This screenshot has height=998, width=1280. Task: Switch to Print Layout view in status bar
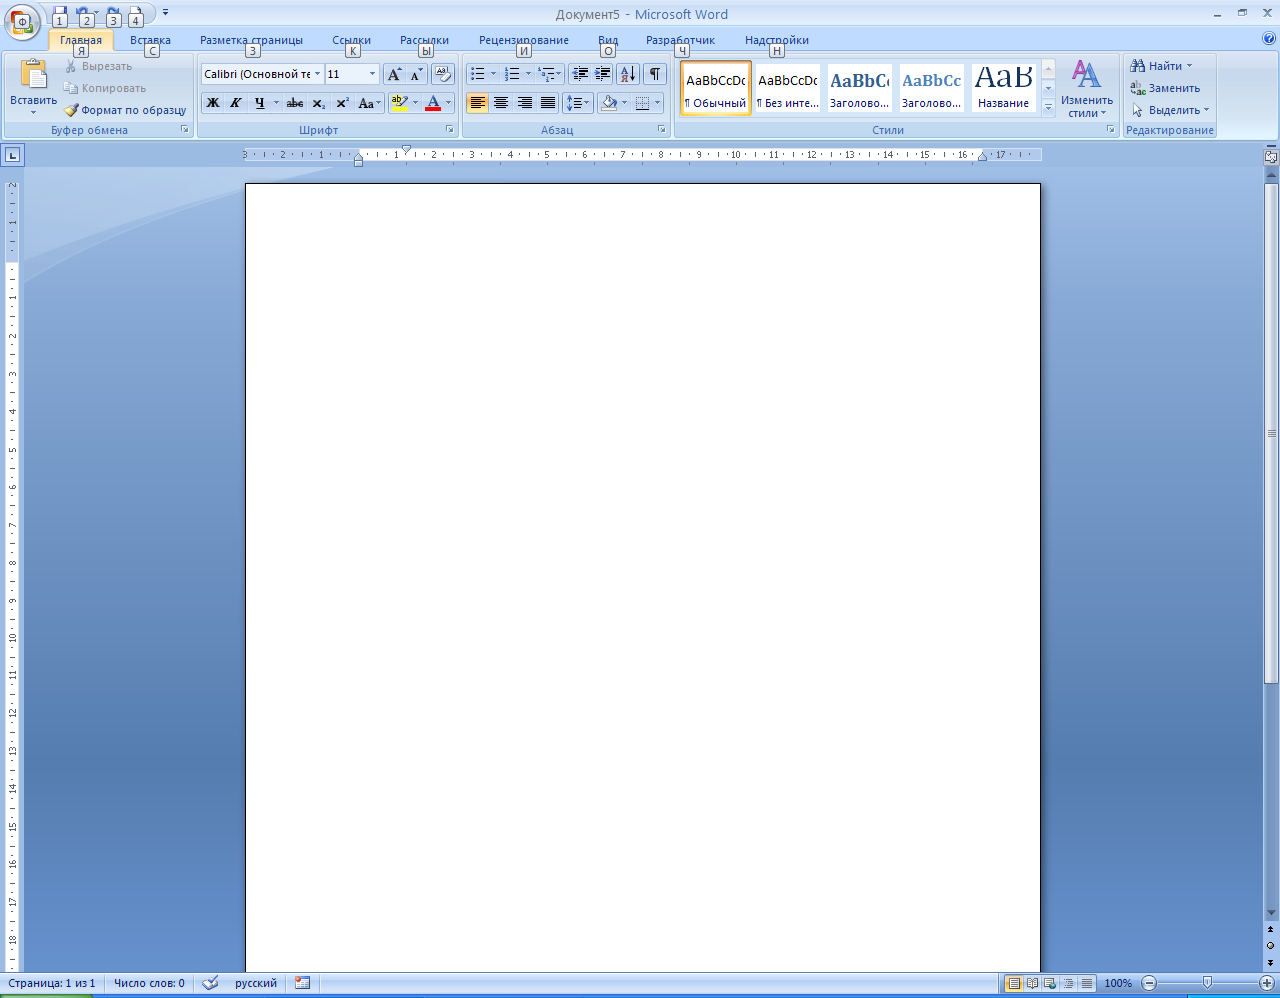click(x=1014, y=983)
